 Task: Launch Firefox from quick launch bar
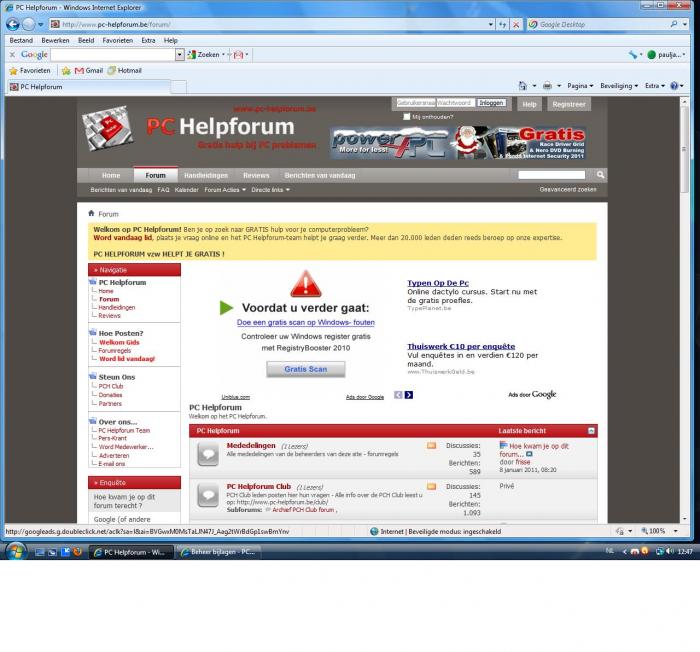pyautogui.click(x=78, y=552)
